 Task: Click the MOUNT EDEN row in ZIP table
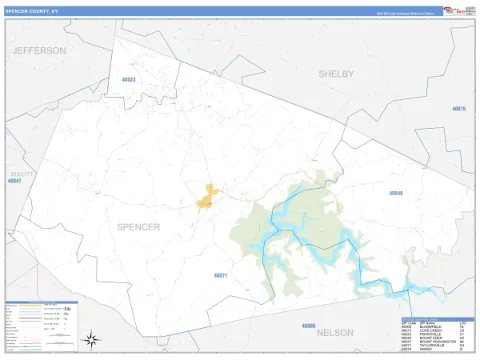coord(433,338)
